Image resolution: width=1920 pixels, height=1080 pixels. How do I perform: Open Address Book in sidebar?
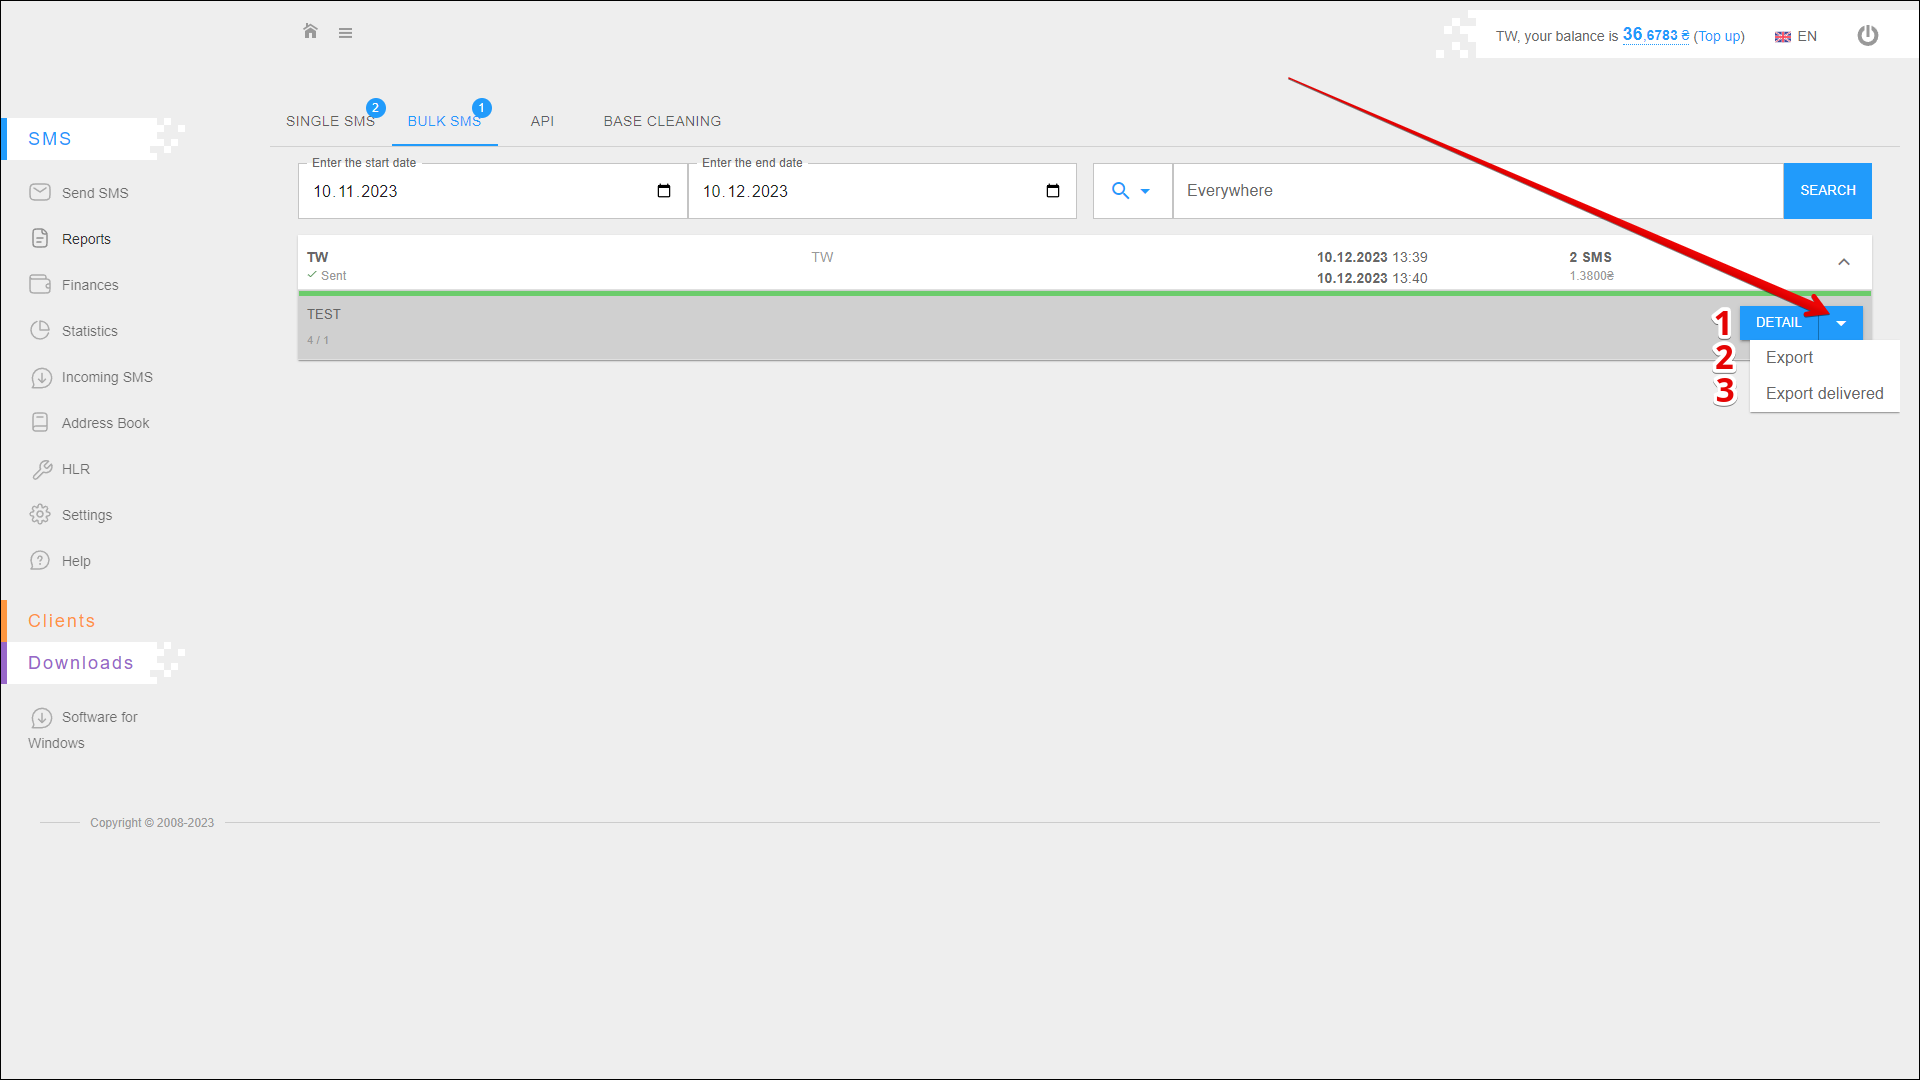(x=105, y=423)
